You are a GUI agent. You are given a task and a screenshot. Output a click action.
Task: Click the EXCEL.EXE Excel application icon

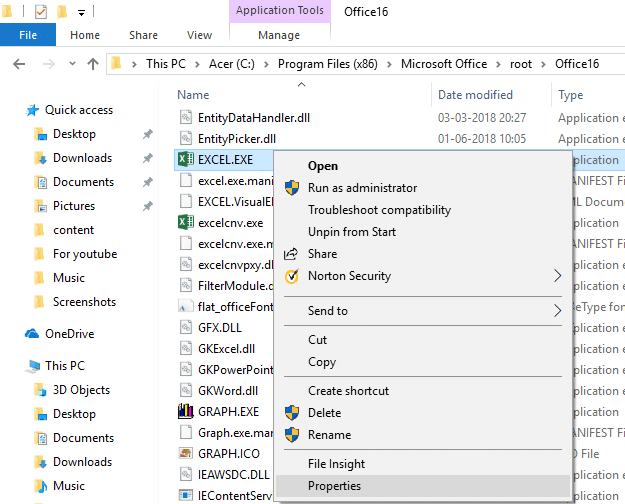(186, 159)
